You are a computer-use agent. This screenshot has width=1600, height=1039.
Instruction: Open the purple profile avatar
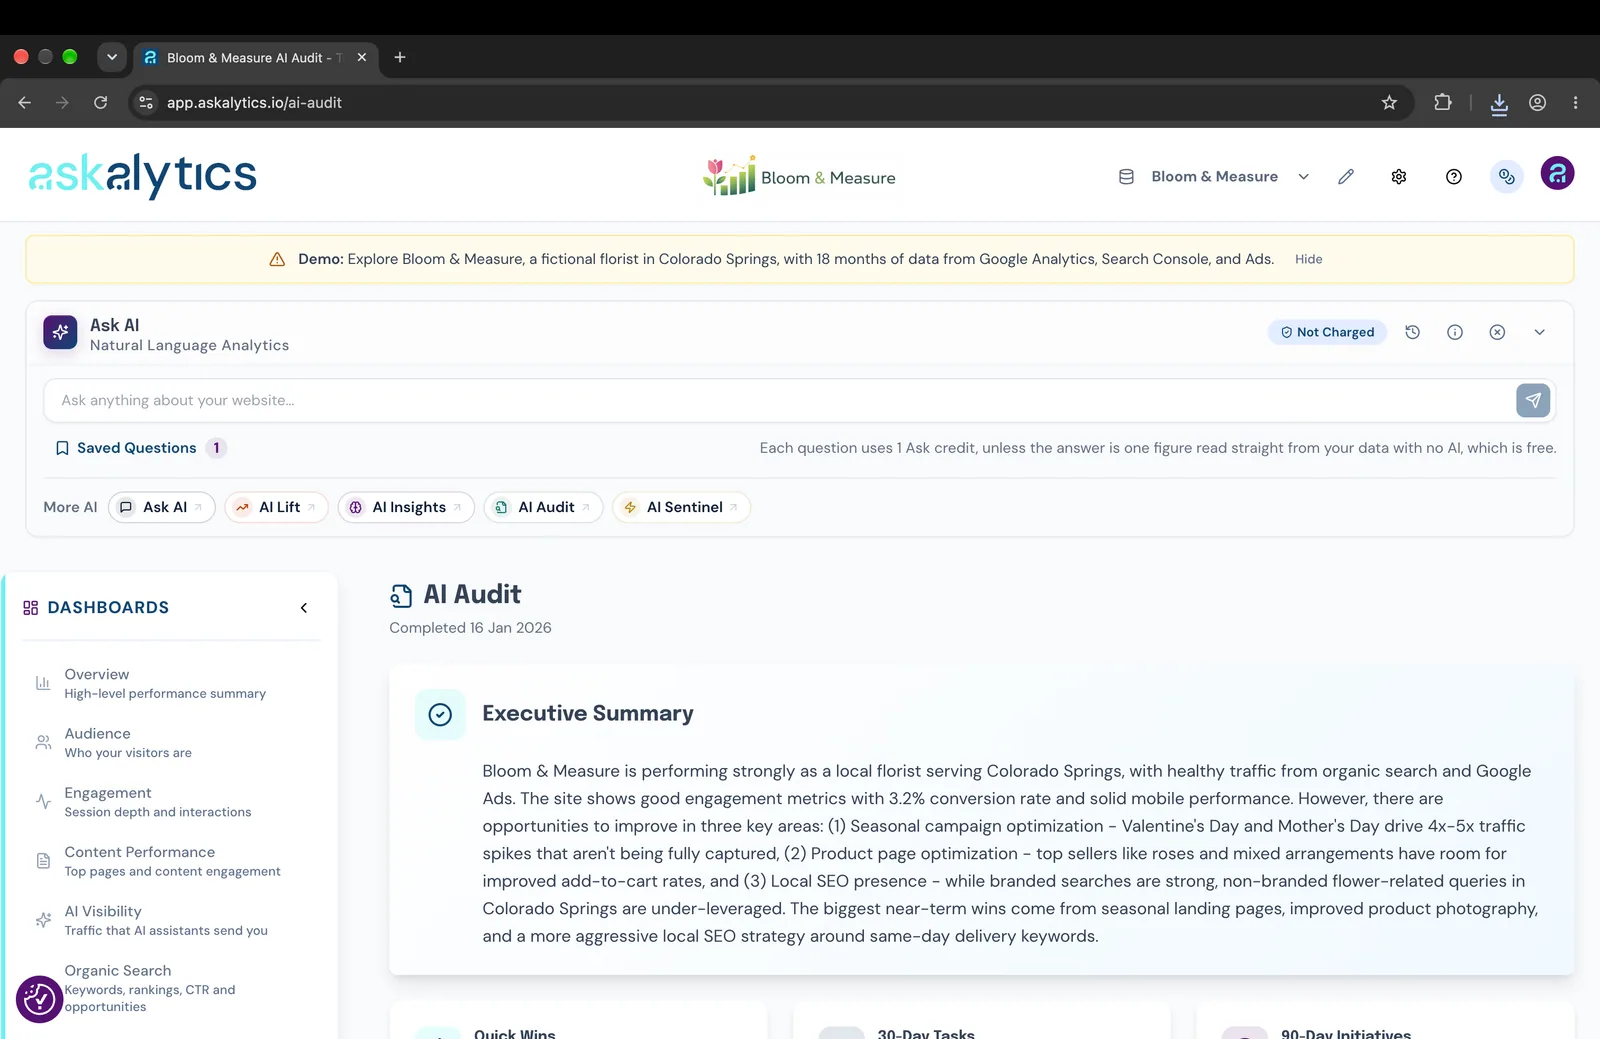tap(1557, 173)
